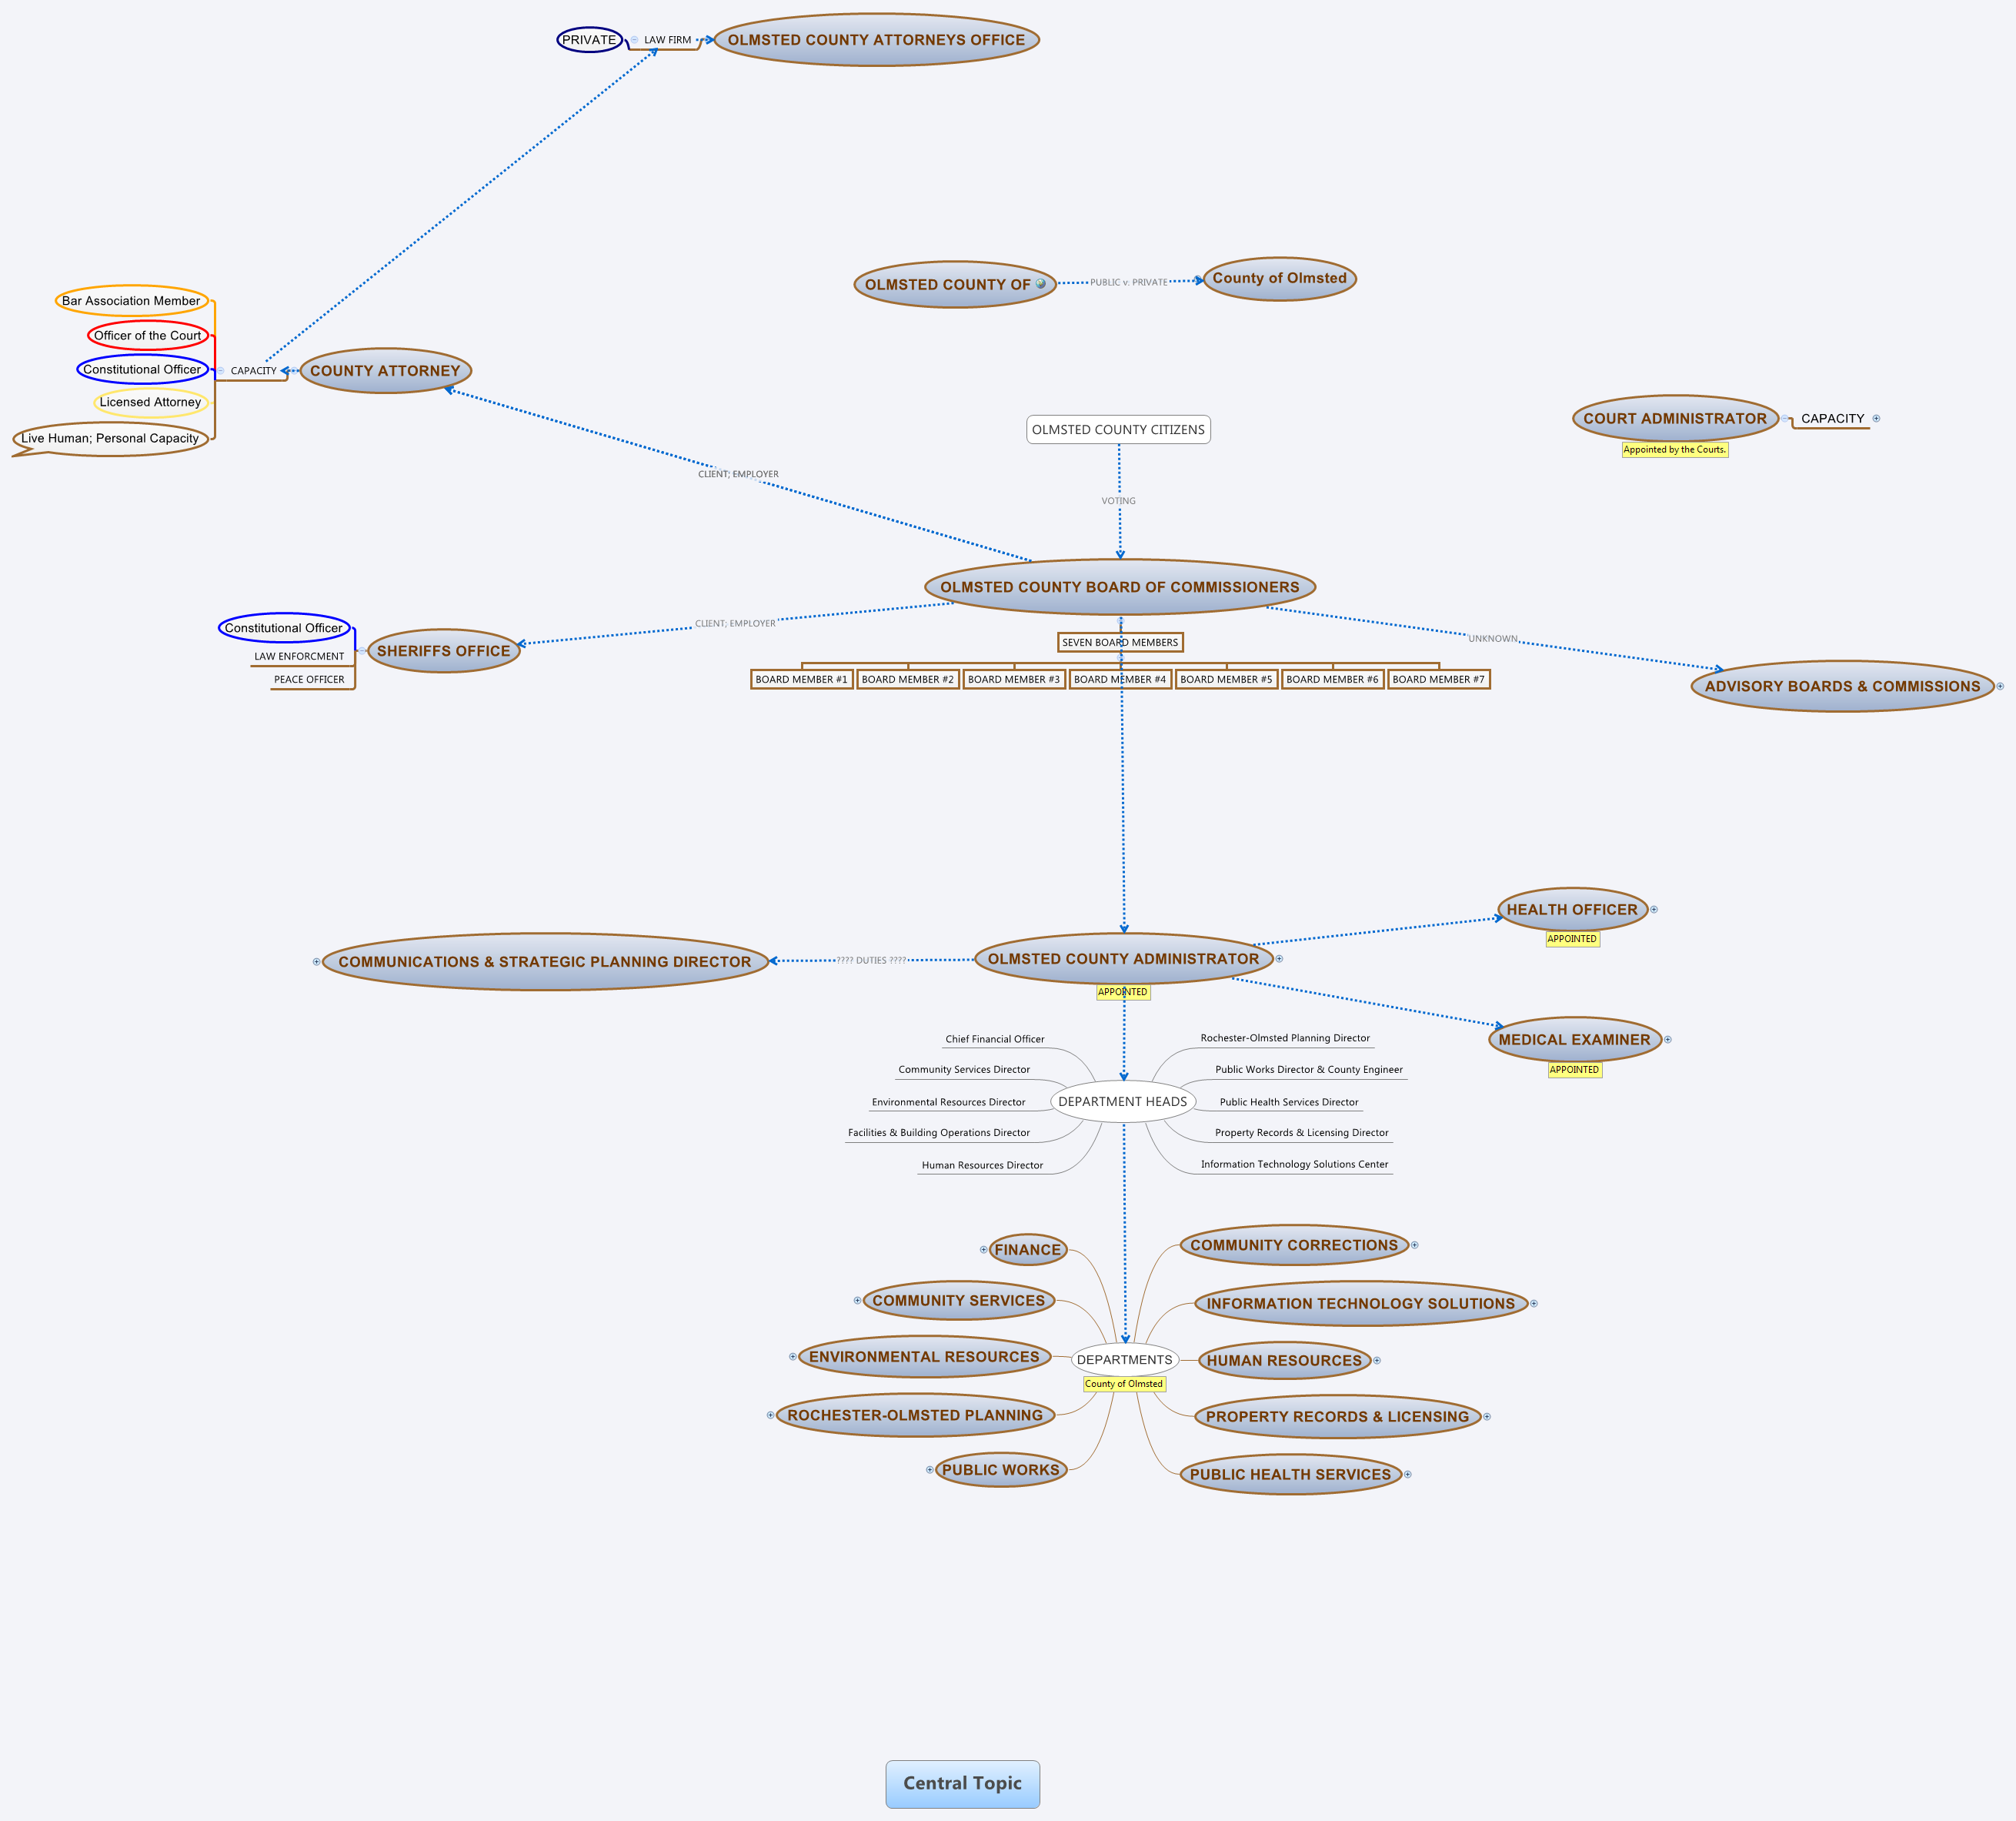Expand the COMMUNICATIONS & STRATEGIC PLANNING DIRECTOR branch
This screenshot has width=2016, height=1821.
(318, 961)
